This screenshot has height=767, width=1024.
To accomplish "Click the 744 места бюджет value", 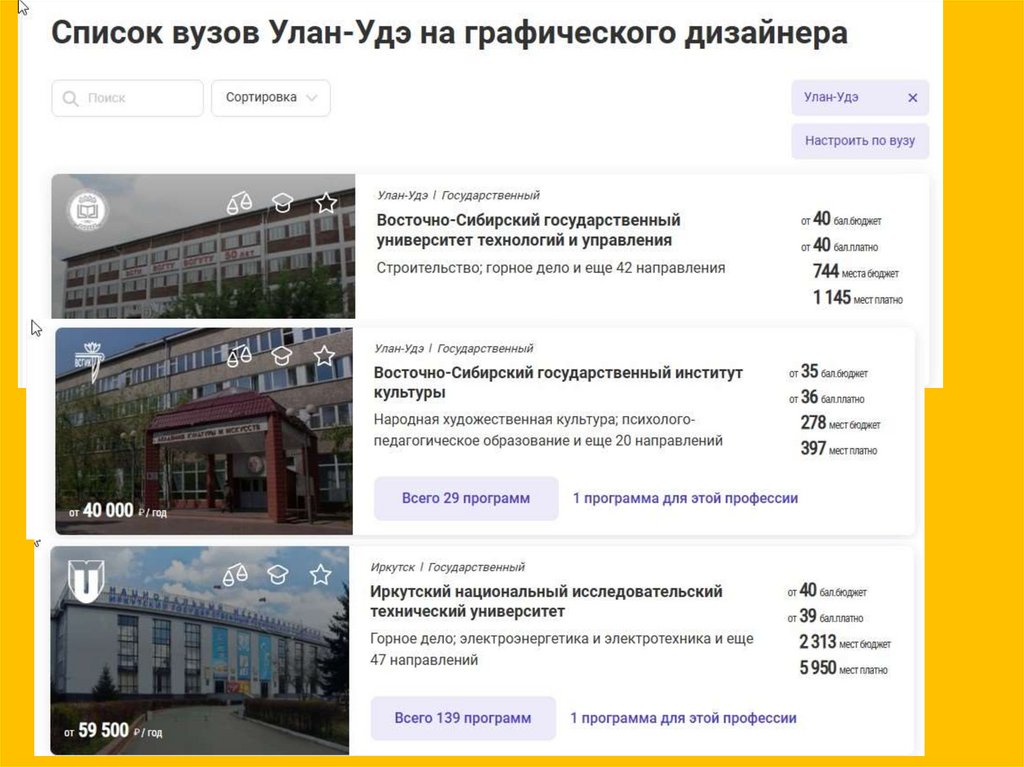I will coord(856,272).
